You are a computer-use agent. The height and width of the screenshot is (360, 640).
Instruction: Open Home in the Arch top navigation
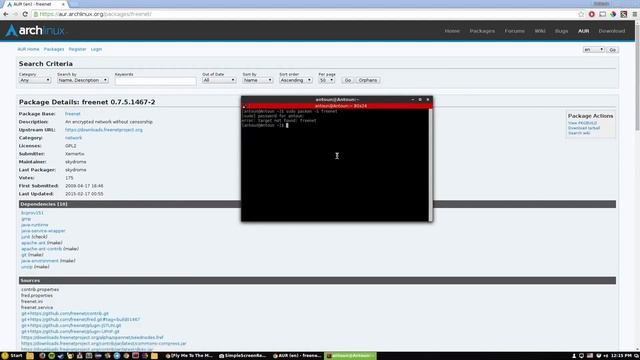pos(452,31)
